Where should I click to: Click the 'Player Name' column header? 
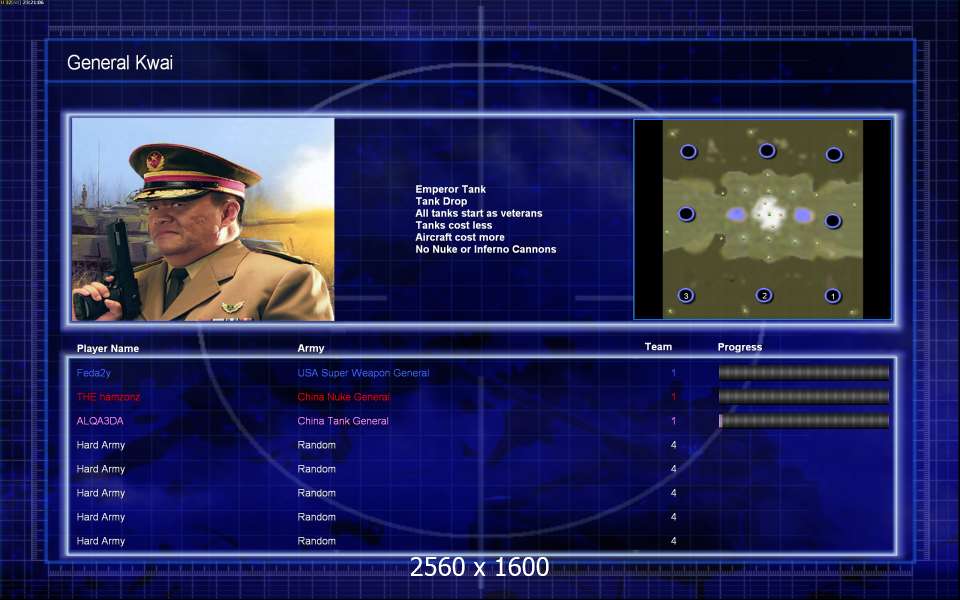[108, 348]
